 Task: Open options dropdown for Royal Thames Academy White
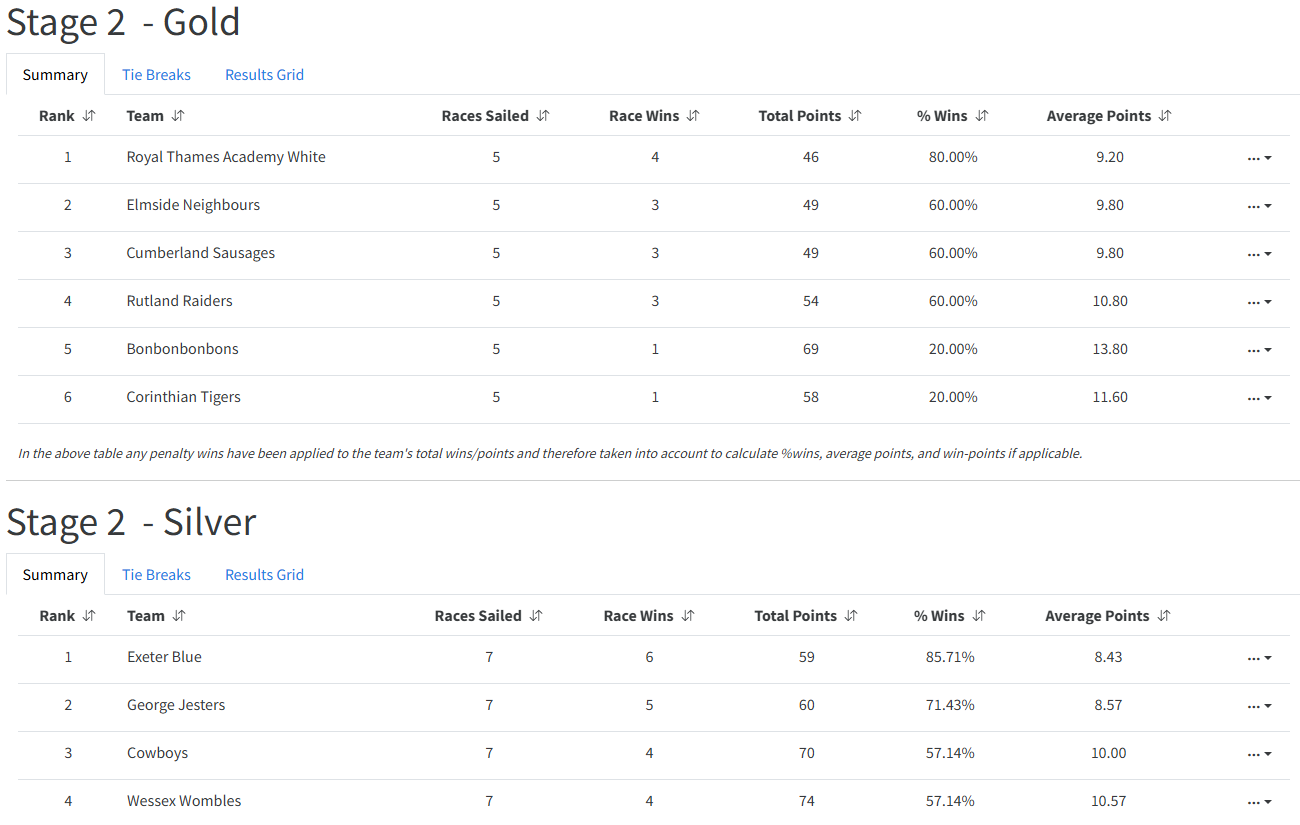coord(1259,158)
